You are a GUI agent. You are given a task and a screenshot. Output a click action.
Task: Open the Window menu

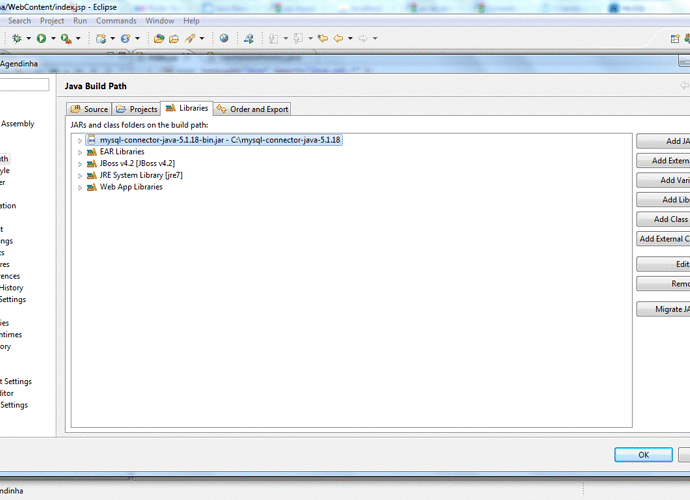point(160,21)
